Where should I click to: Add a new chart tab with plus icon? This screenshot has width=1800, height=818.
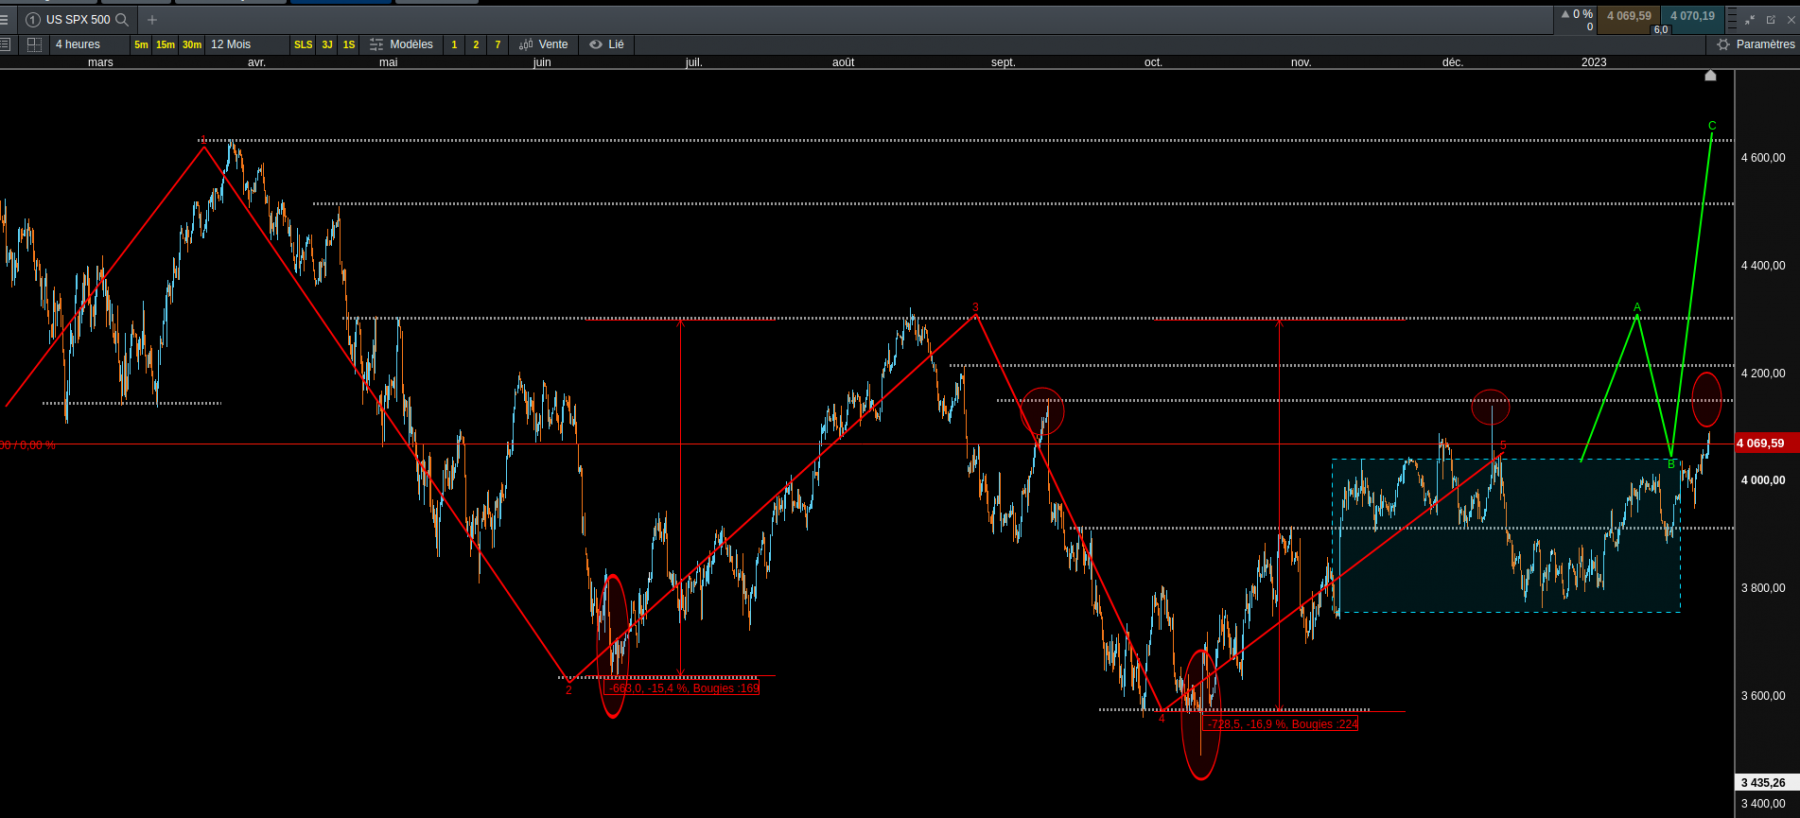click(x=152, y=19)
